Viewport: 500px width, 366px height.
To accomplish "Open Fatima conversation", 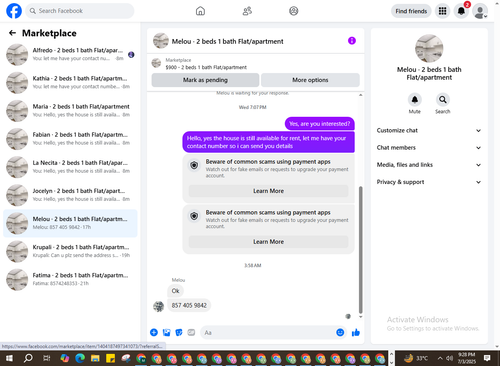I will point(70,279).
